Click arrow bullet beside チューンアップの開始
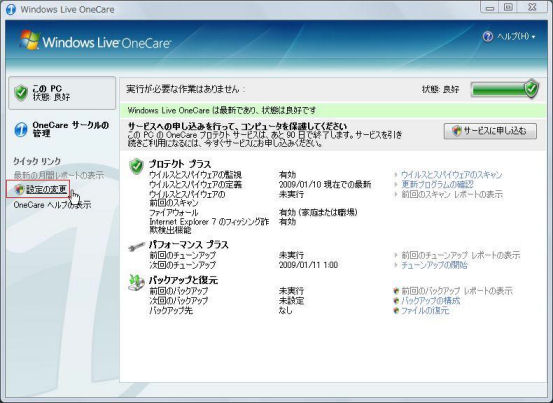The width and height of the screenshot is (553, 403). [x=396, y=265]
